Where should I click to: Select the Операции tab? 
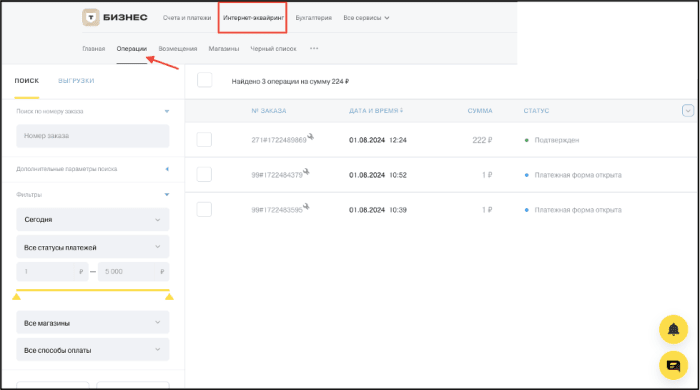click(x=132, y=49)
